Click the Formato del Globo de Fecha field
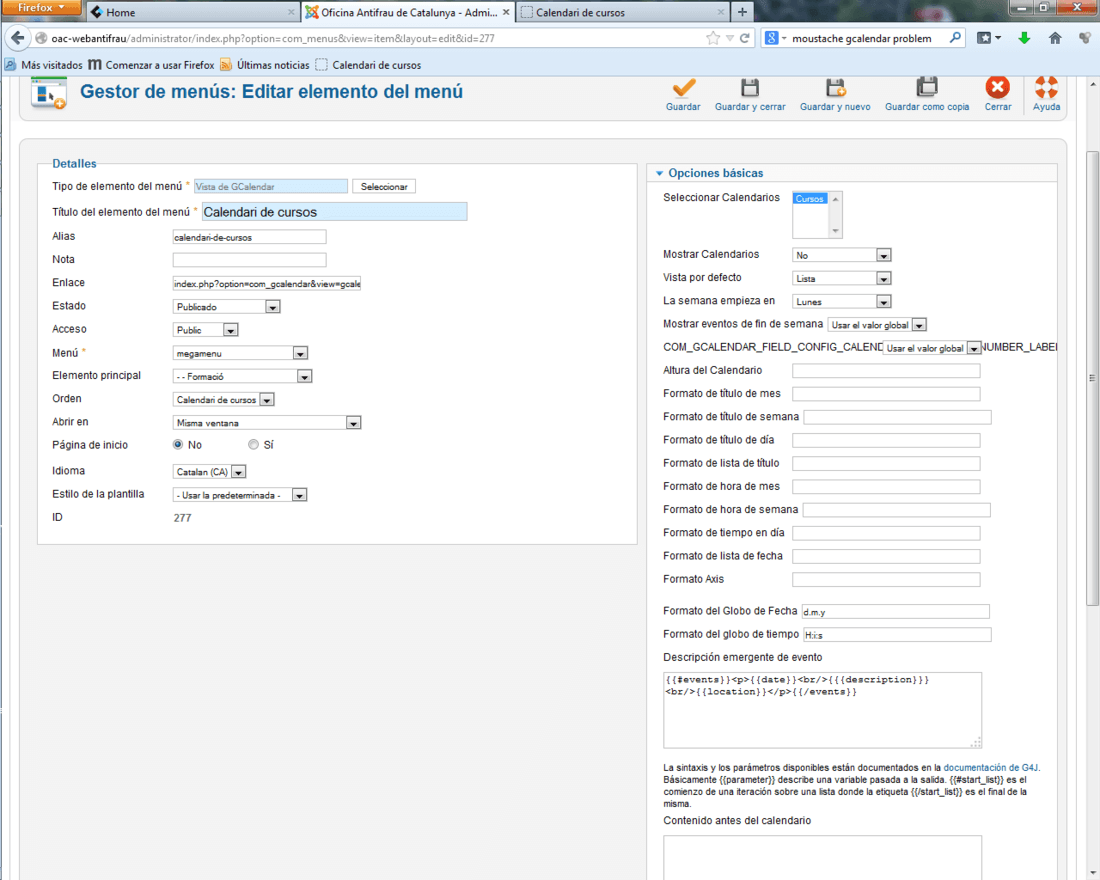This screenshot has width=1100, height=880. [896, 611]
